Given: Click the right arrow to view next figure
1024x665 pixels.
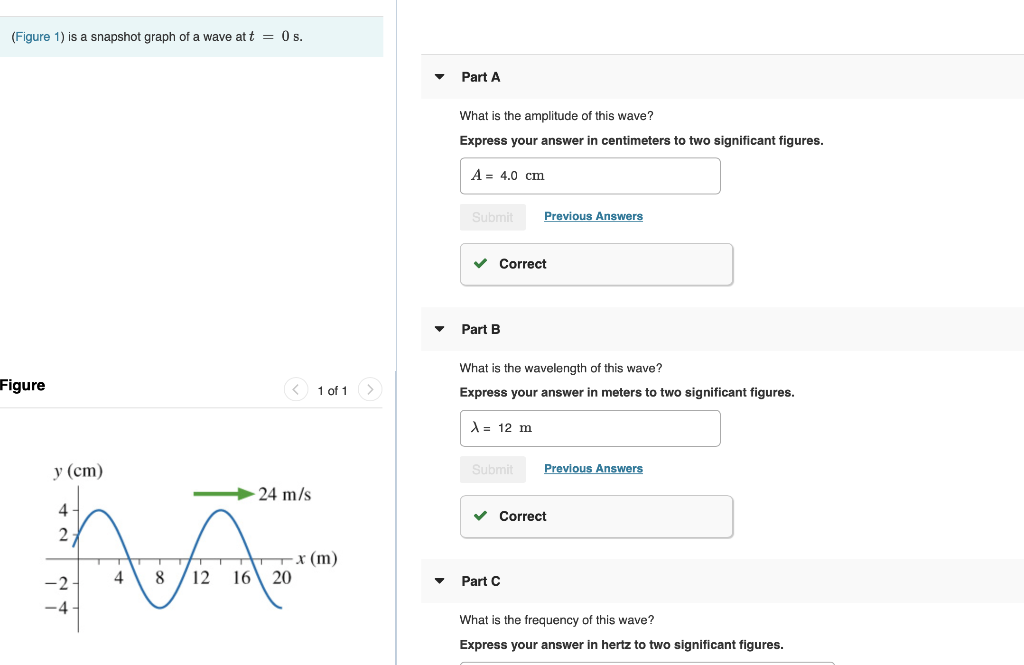Looking at the screenshot, I should pos(369,390).
